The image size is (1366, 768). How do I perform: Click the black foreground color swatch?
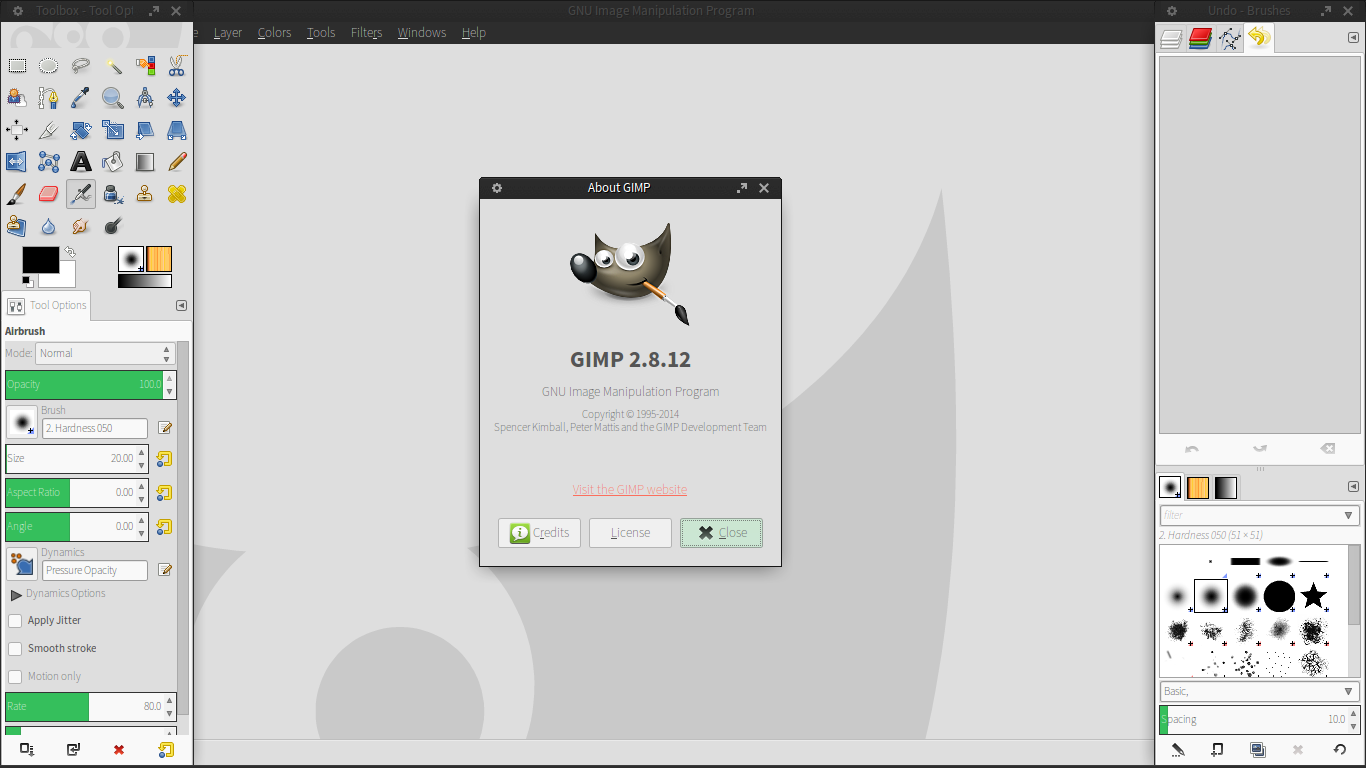tap(40, 260)
